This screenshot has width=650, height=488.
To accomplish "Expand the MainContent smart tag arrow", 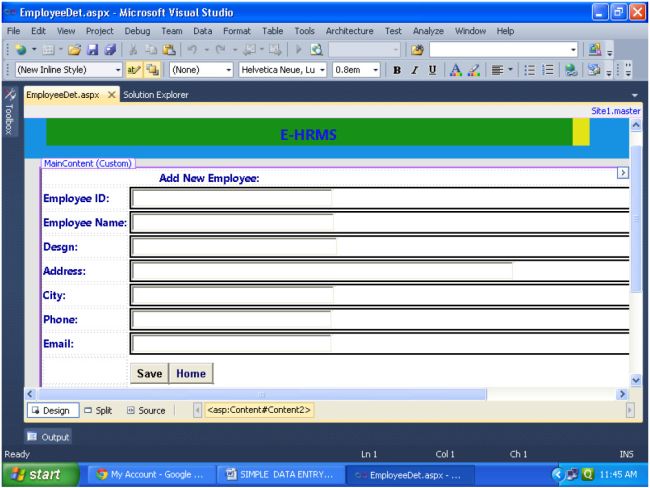I will tap(623, 172).
